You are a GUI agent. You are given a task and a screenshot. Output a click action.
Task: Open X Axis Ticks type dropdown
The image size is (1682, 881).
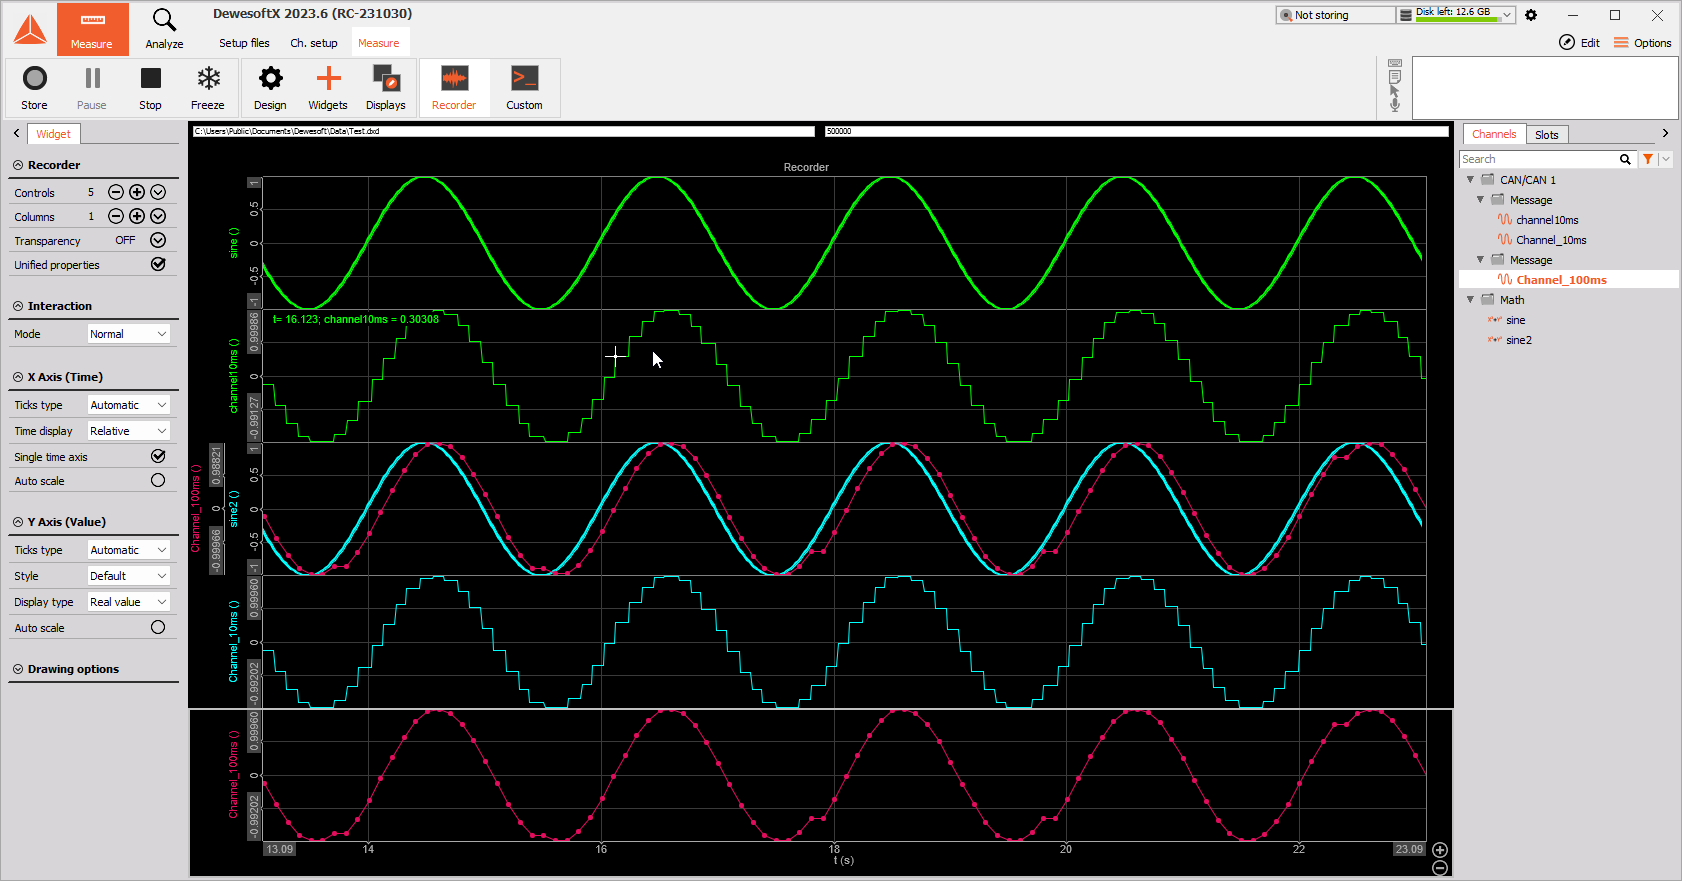tap(129, 405)
